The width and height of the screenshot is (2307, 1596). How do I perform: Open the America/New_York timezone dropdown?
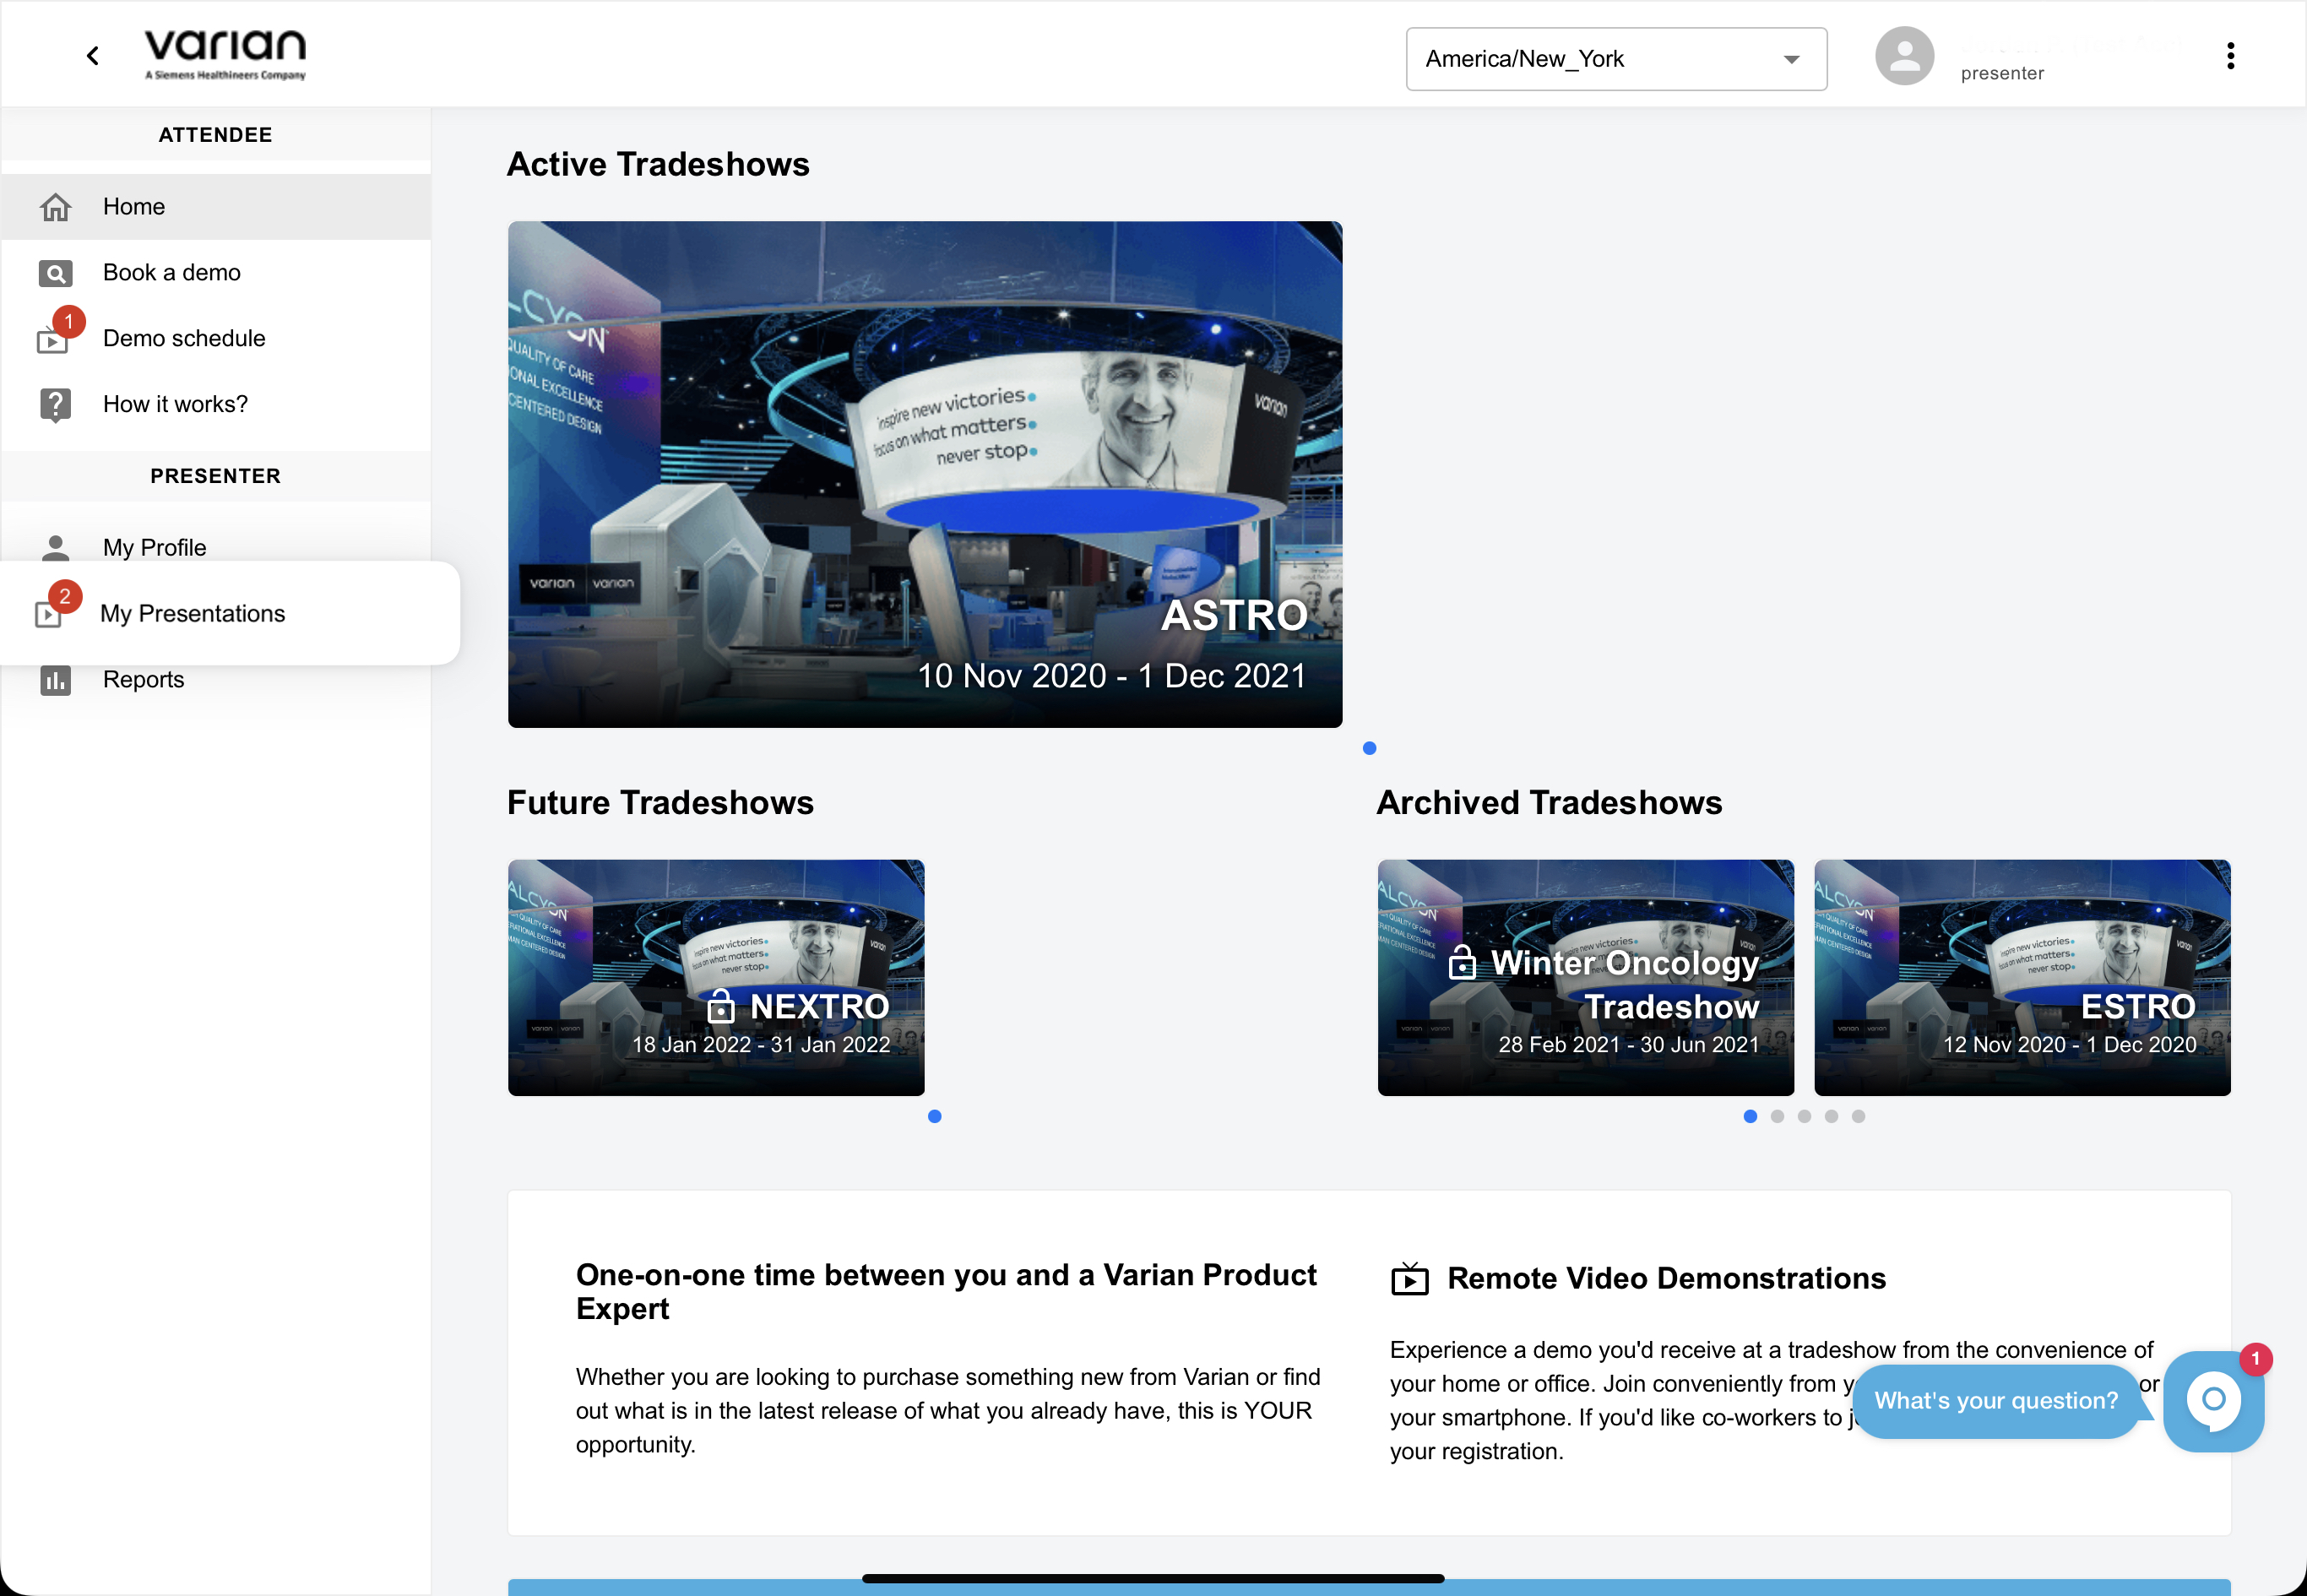pyautogui.click(x=1616, y=59)
